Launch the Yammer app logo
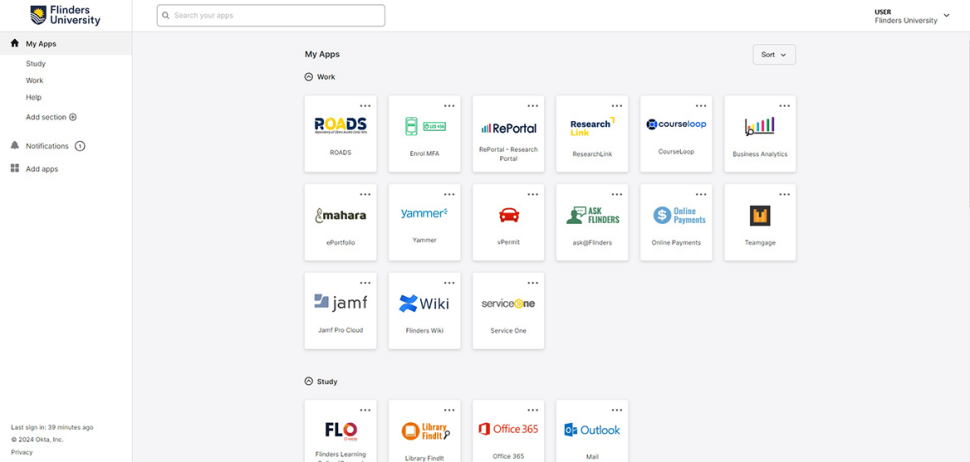This screenshot has width=970, height=462. pyautogui.click(x=424, y=213)
